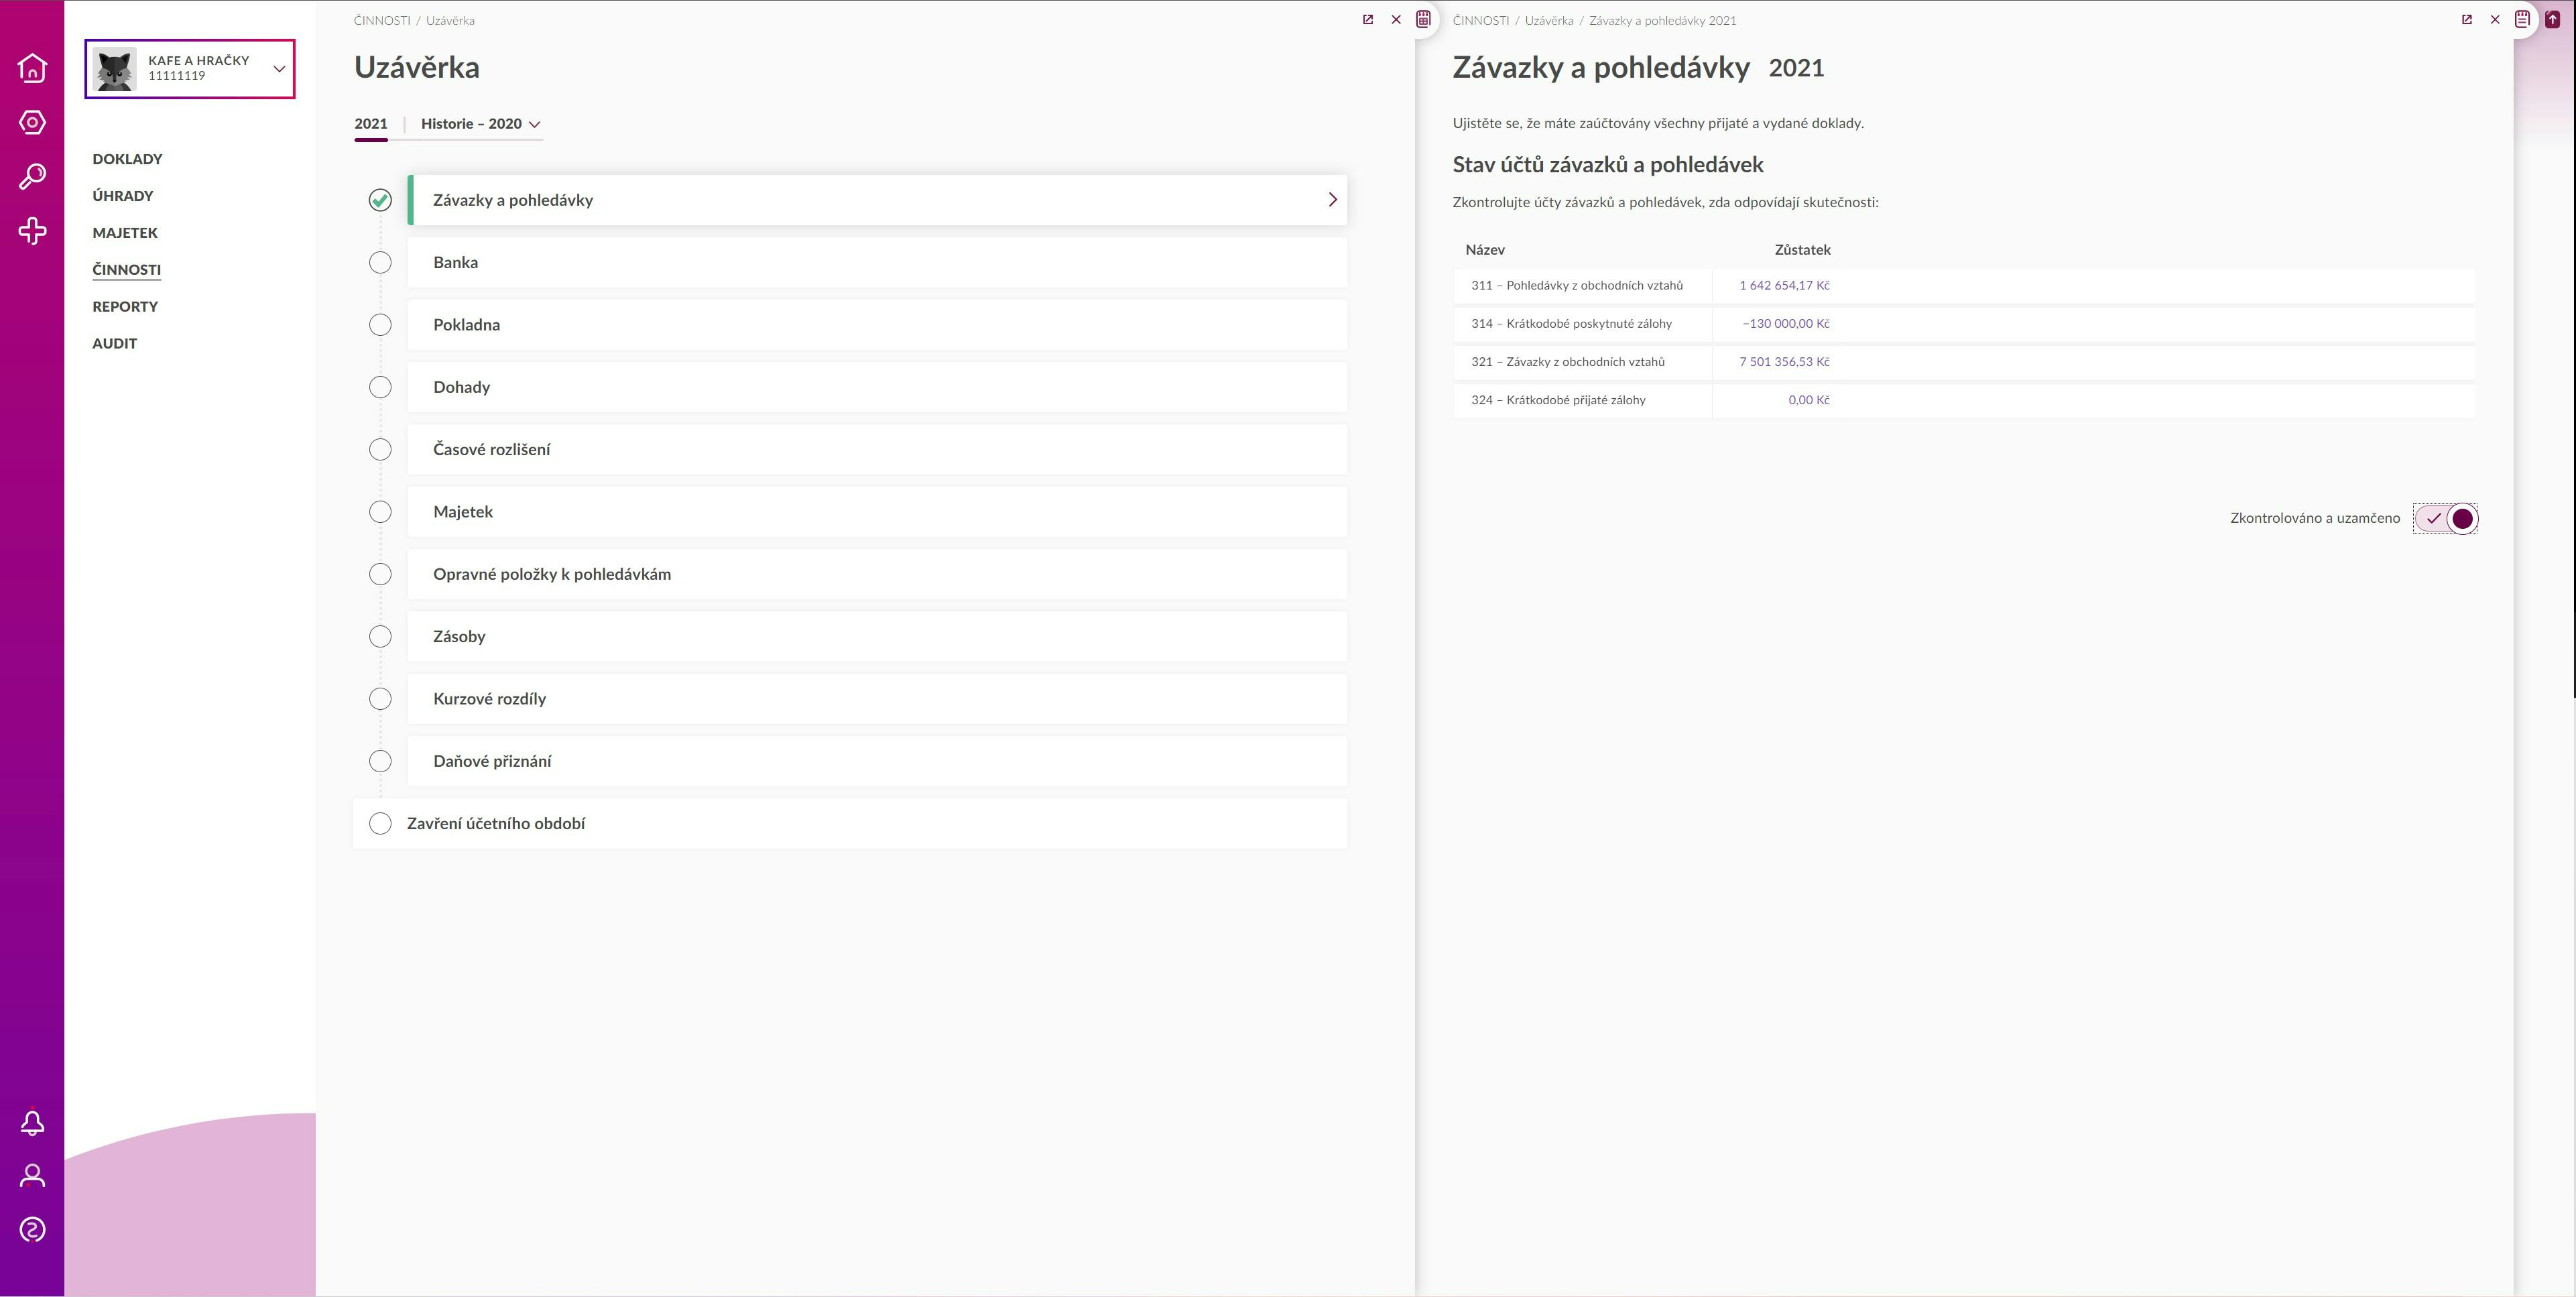The image size is (2576, 1297).
Task: Open the search magnifier icon in the sidebar
Action: (x=32, y=177)
